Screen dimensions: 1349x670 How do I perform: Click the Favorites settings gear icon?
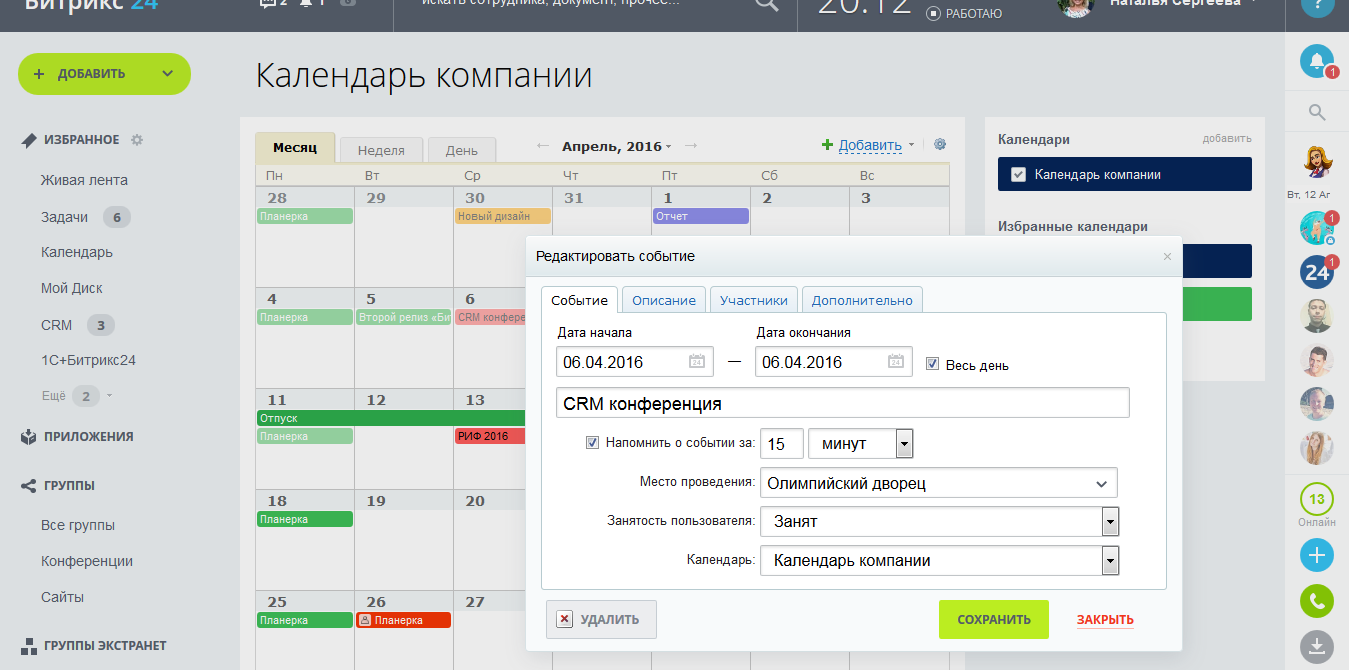[x=137, y=140]
